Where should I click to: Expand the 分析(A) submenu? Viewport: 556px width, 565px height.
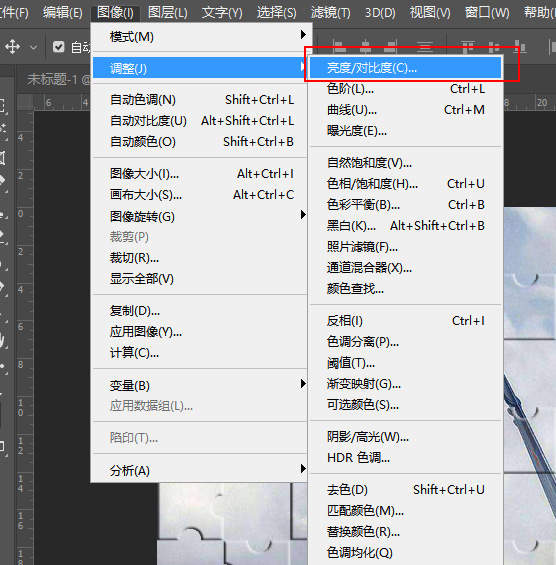pos(200,470)
